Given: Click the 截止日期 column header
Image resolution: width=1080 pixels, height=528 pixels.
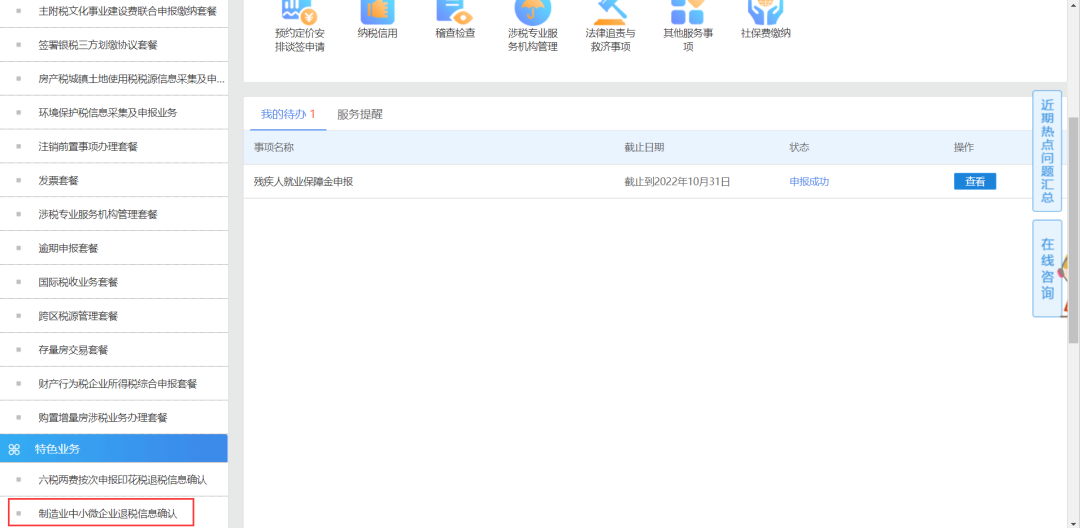Looking at the screenshot, I should (644, 147).
